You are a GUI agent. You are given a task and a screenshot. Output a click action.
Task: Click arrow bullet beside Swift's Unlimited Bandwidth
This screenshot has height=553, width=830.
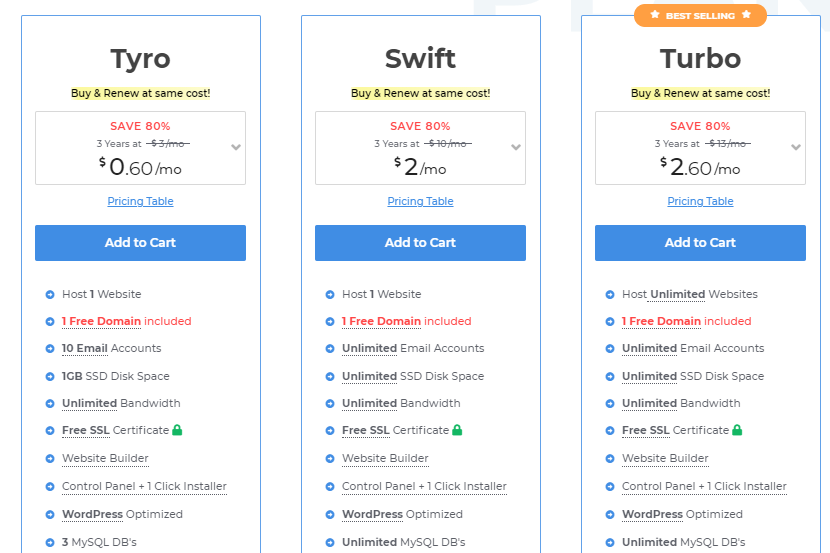330,404
